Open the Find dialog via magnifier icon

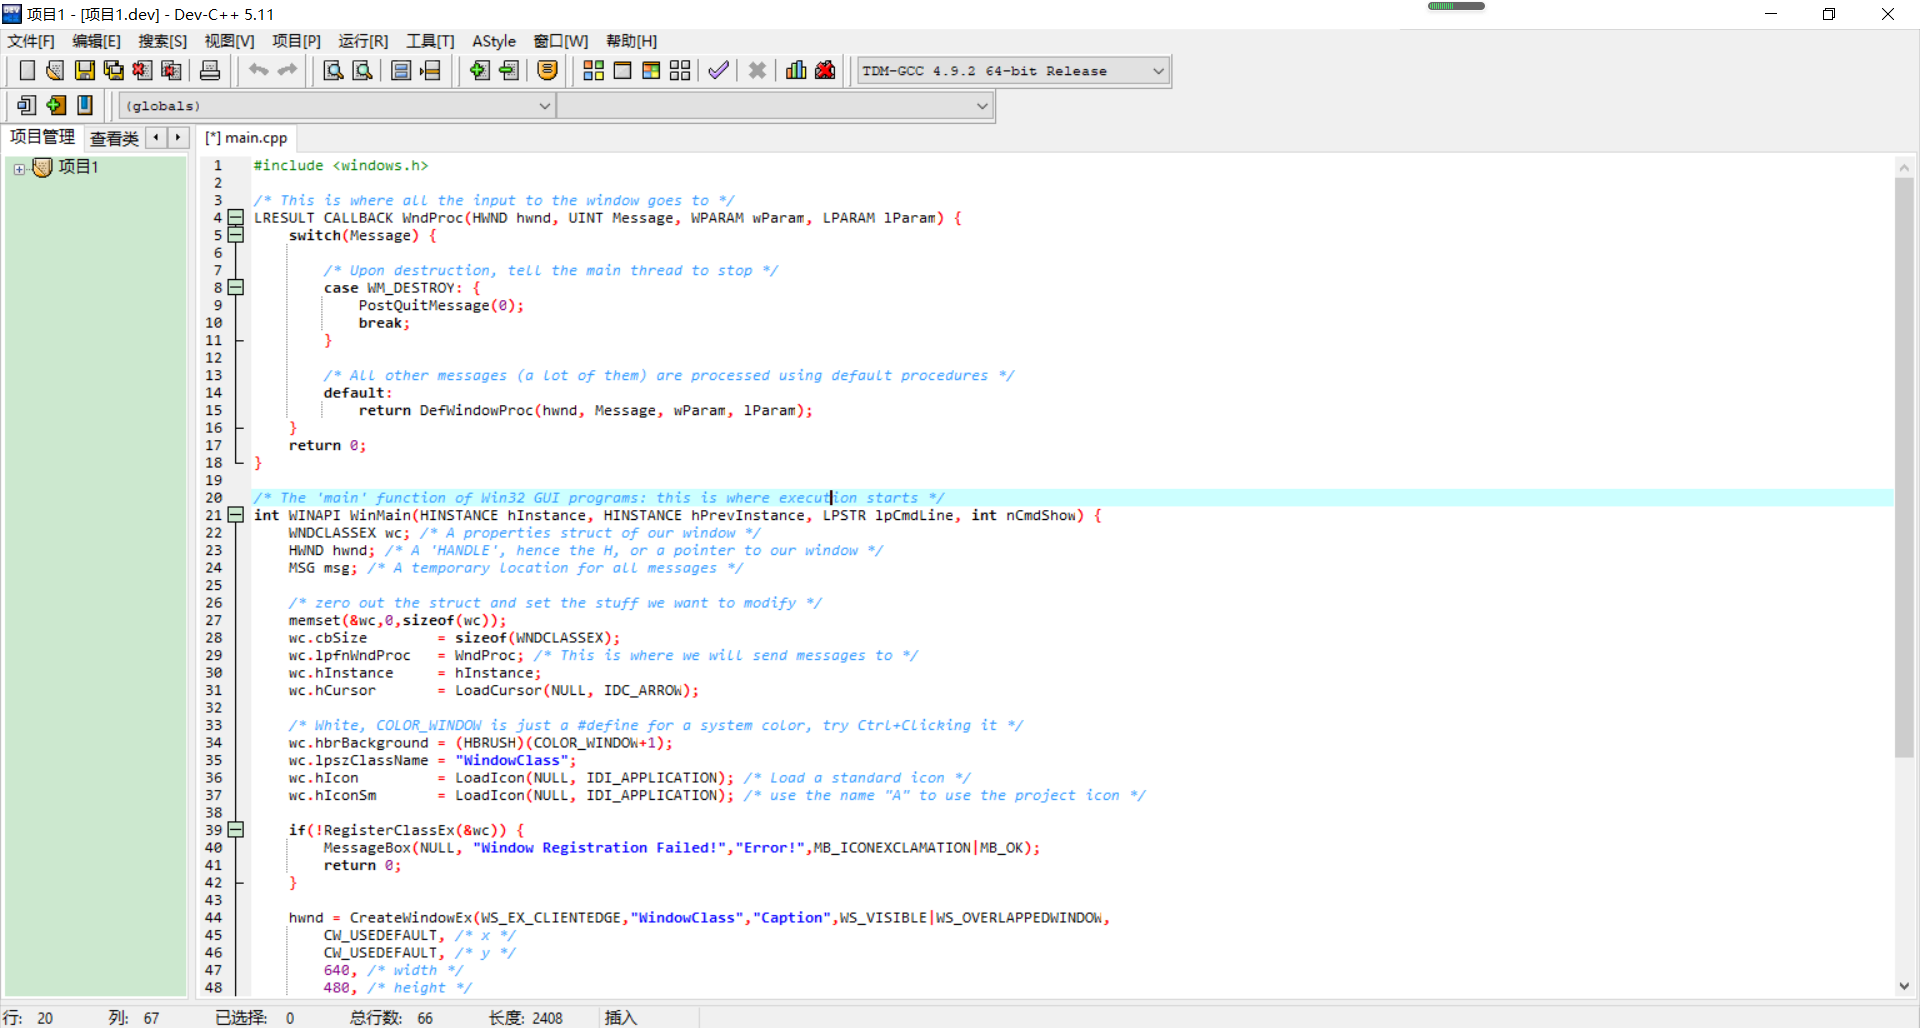pos(332,70)
